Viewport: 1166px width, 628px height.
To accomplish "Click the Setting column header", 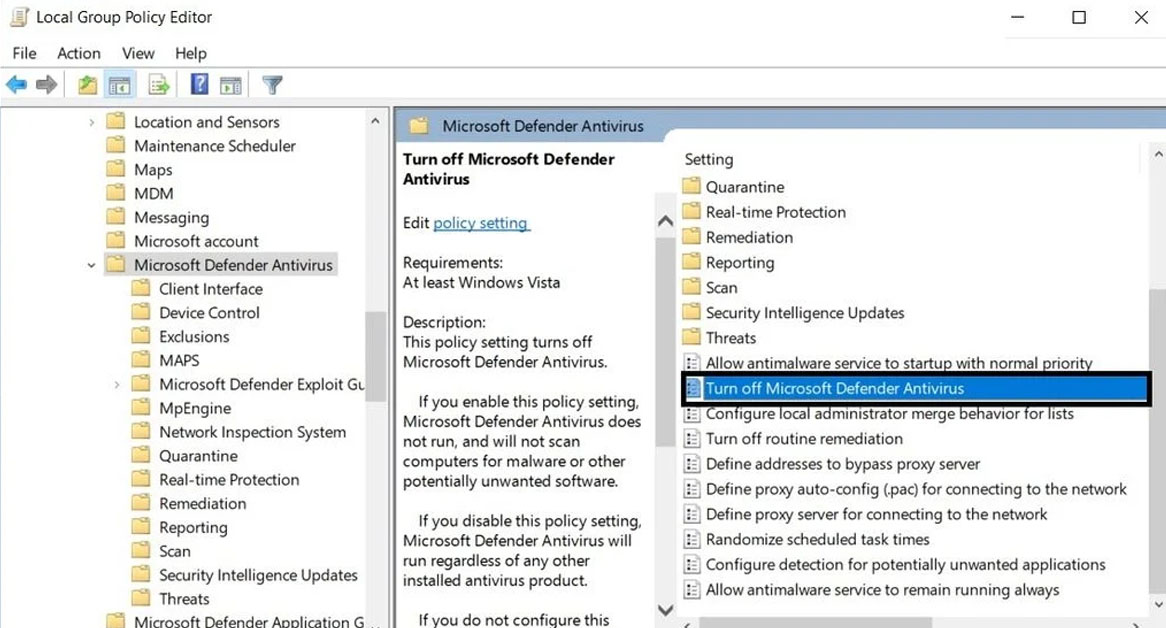I will (x=709, y=159).
